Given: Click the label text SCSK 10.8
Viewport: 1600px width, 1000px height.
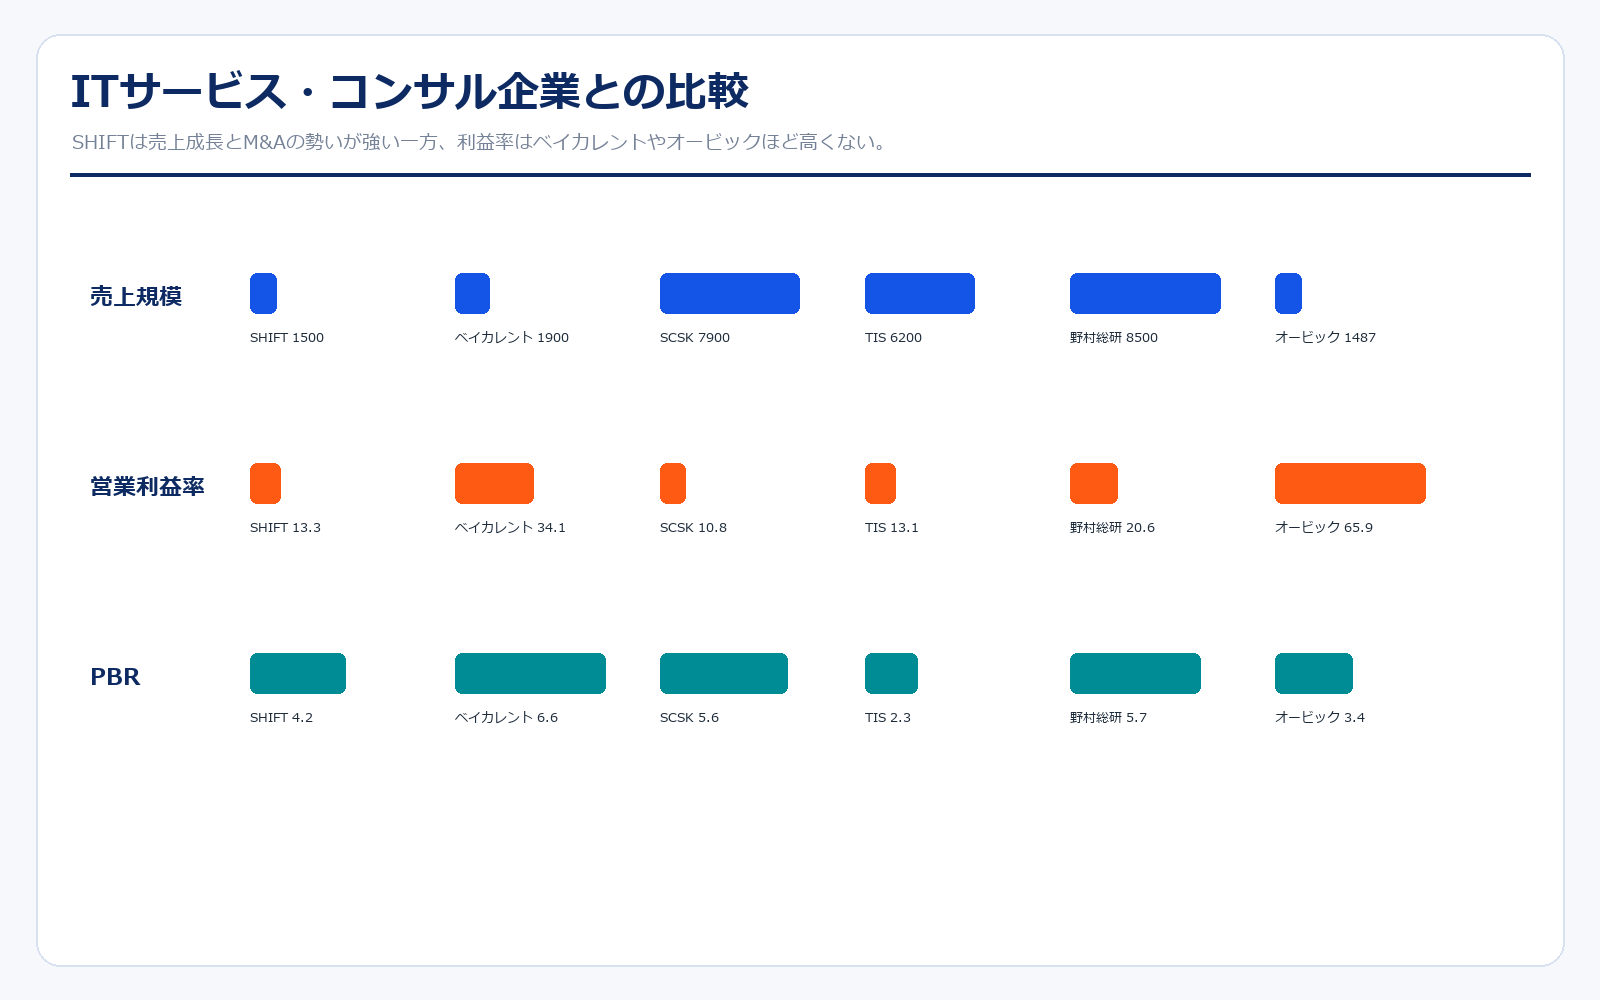Looking at the screenshot, I should click(x=693, y=528).
